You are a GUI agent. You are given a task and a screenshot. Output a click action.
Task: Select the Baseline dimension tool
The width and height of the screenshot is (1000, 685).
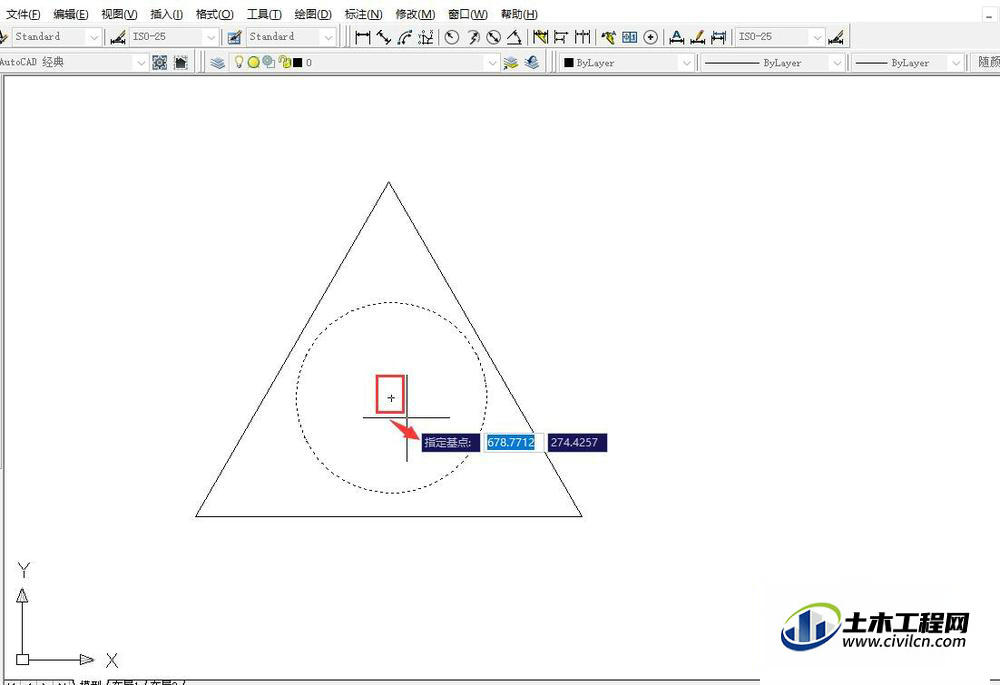click(x=561, y=37)
